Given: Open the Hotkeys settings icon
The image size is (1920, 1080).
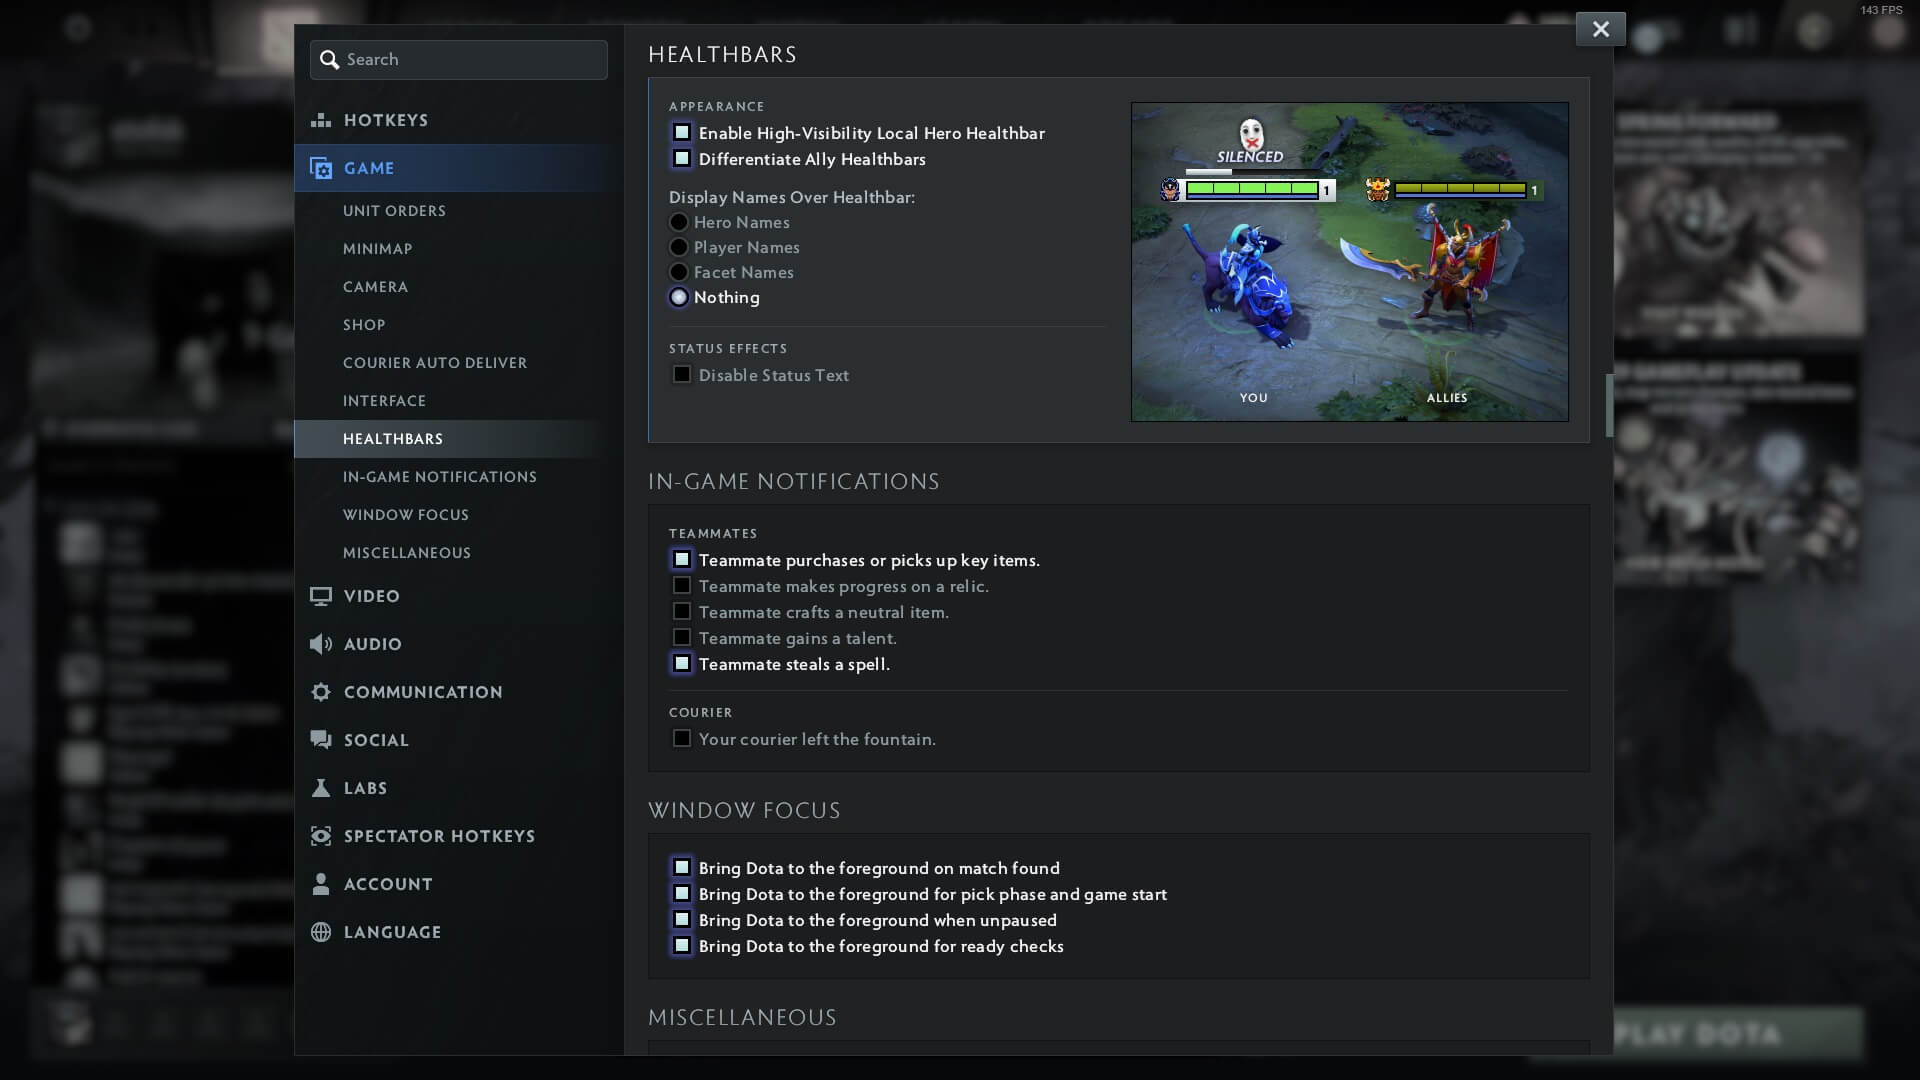Looking at the screenshot, I should coord(321,120).
